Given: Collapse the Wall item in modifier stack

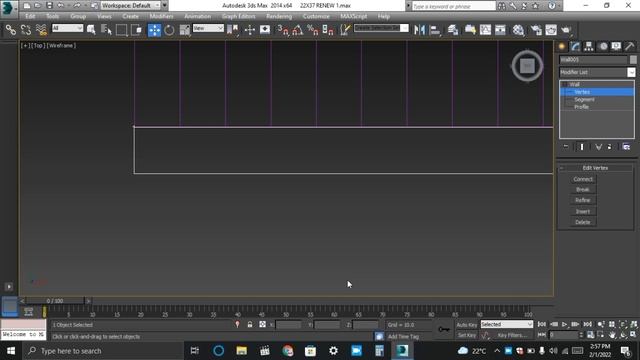Looking at the screenshot, I should [x=565, y=84].
